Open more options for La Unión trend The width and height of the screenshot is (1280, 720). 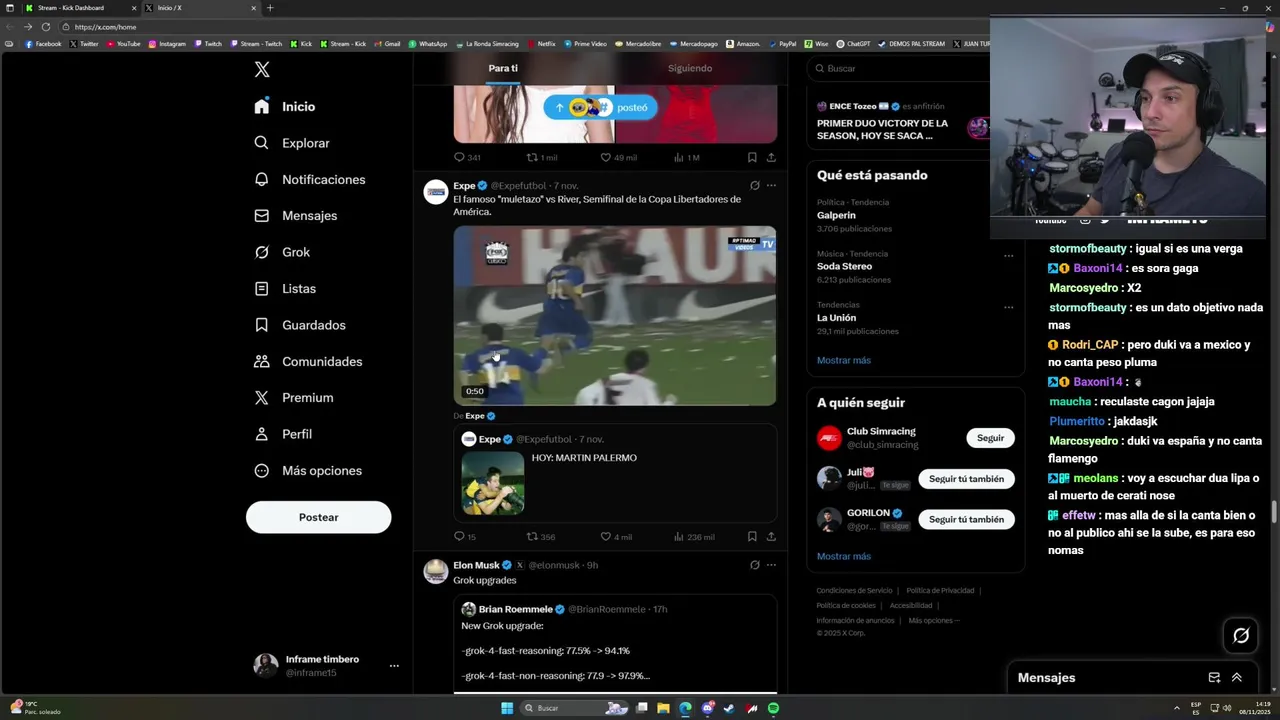tap(1008, 307)
